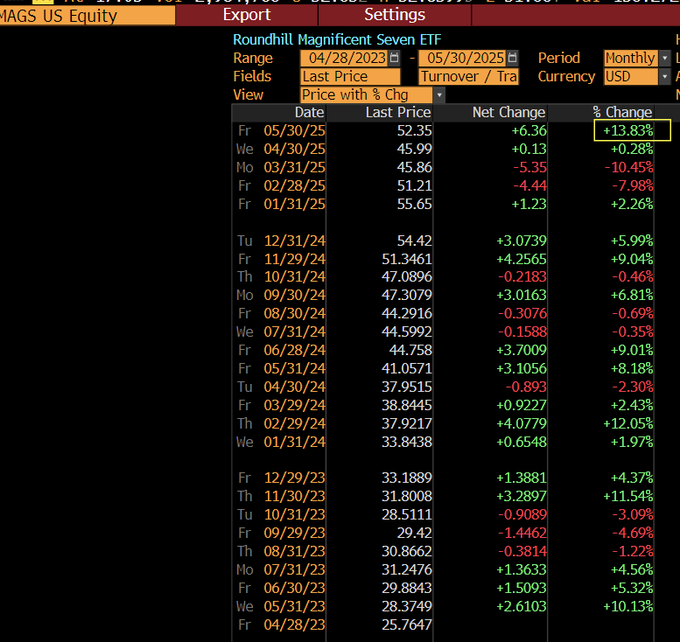The height and width of the screenshot is (642, 680).
Task: Edit the range start date 04/28/2023
Action: click(x=344, y=58)
